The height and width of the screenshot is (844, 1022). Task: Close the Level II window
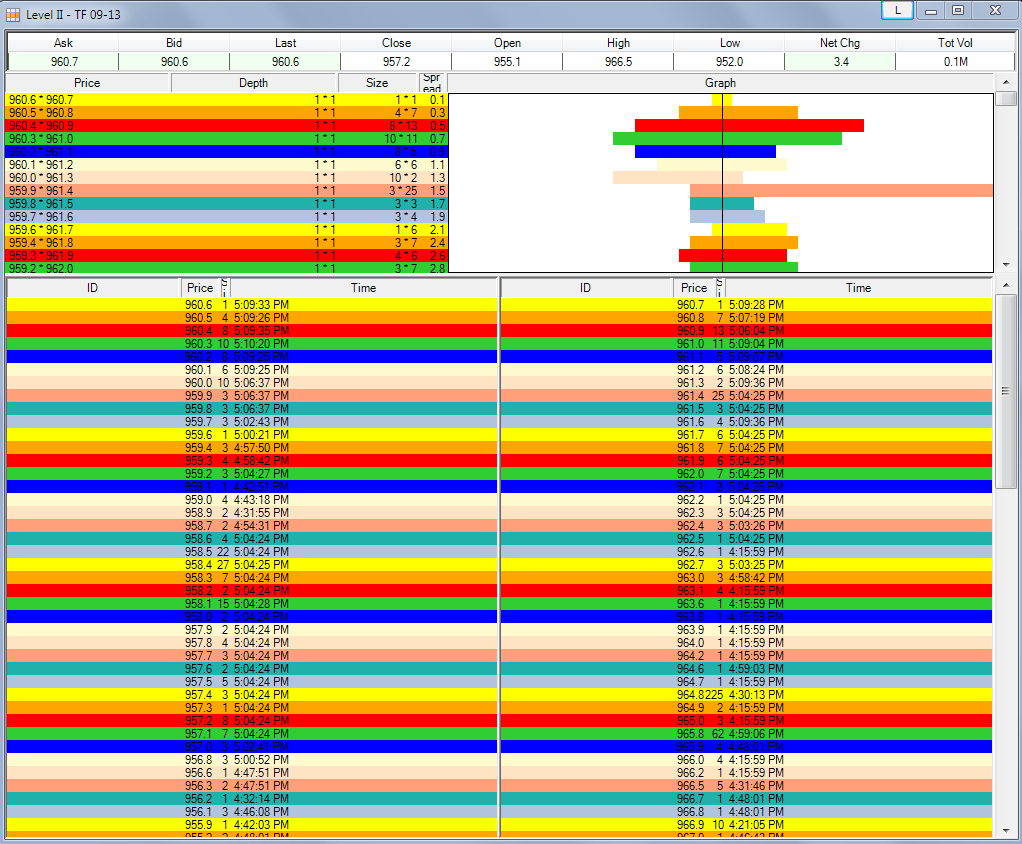(x=995, y=10)
